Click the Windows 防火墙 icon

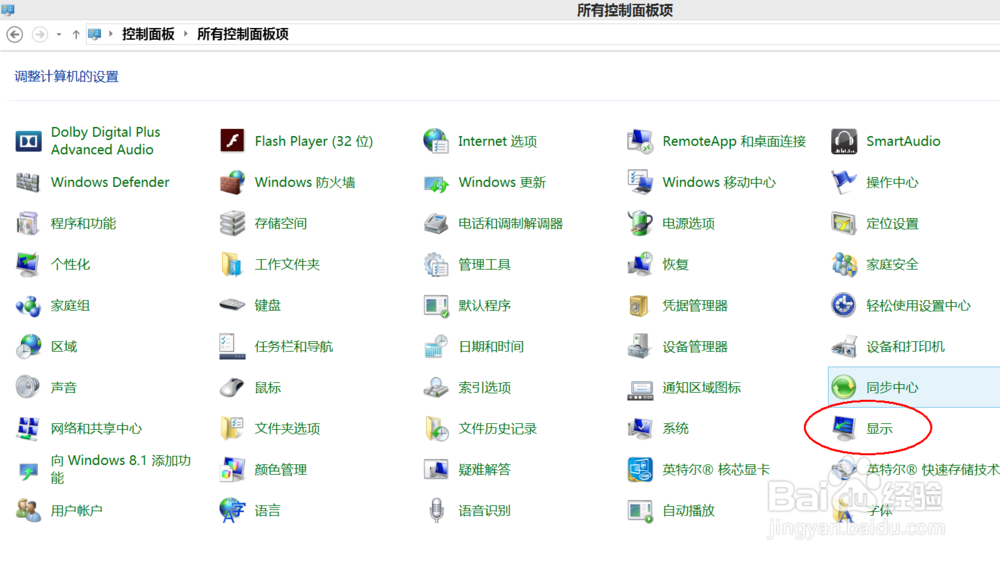click(232, 182)
